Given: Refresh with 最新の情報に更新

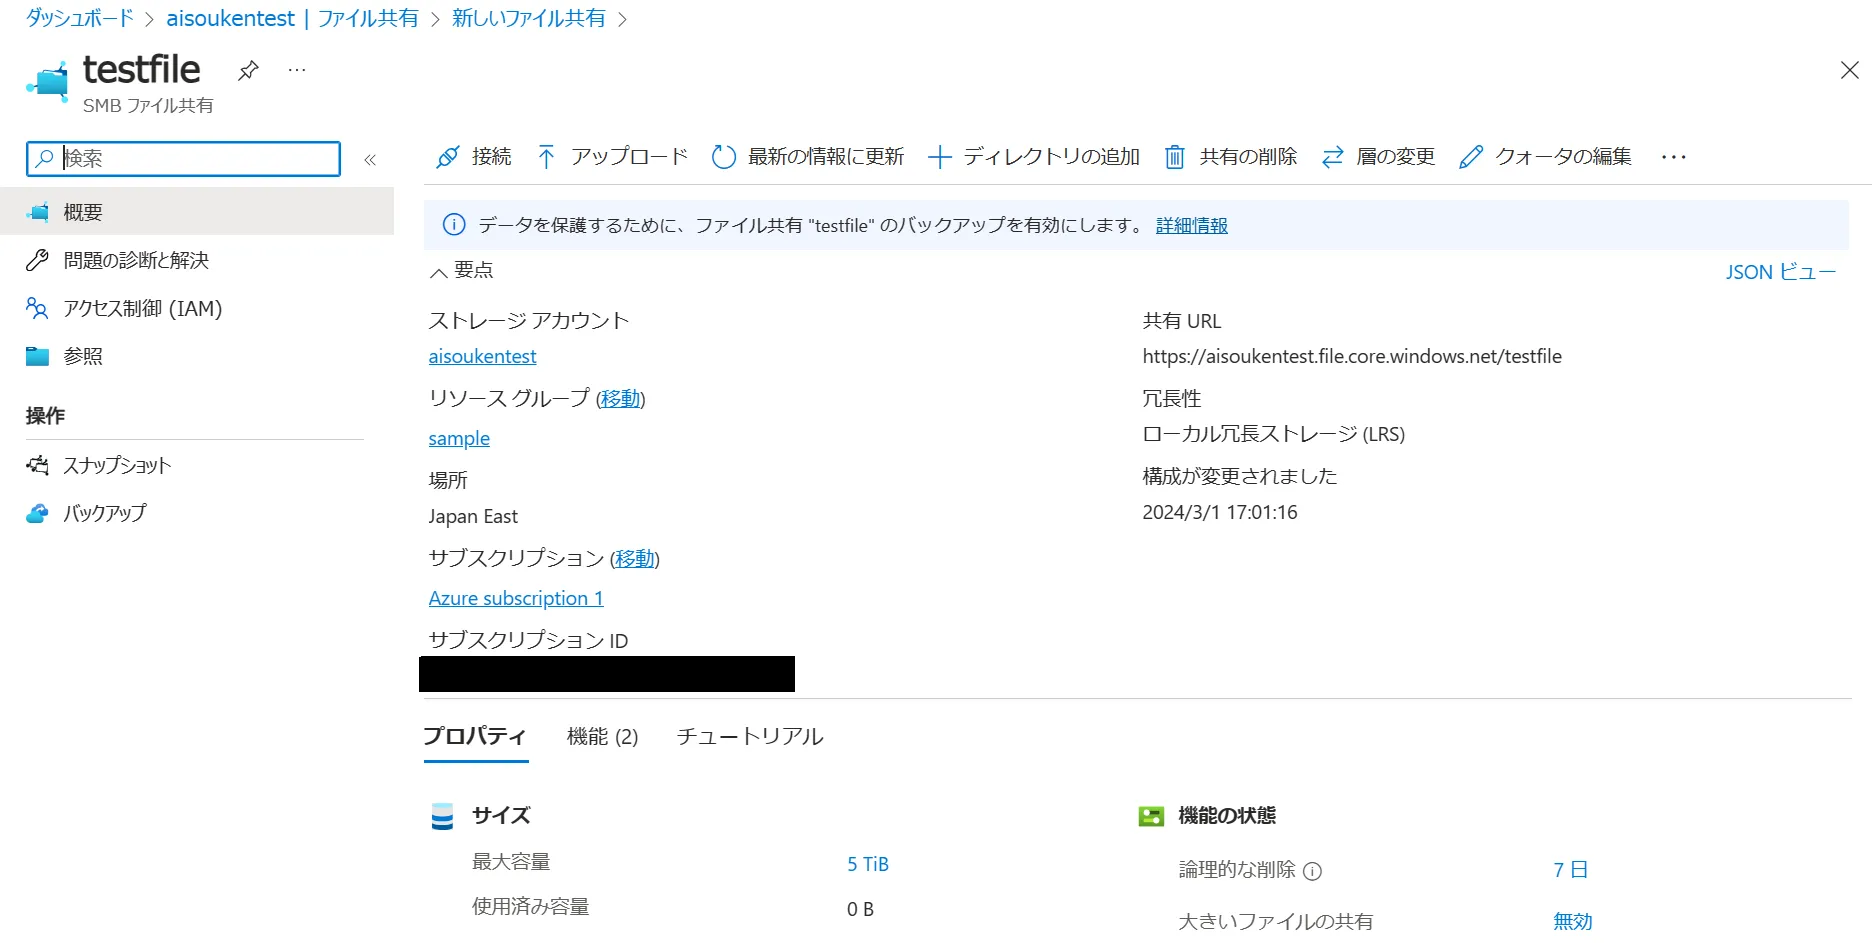Looking at the screenshot, I should tap(808, 157).
